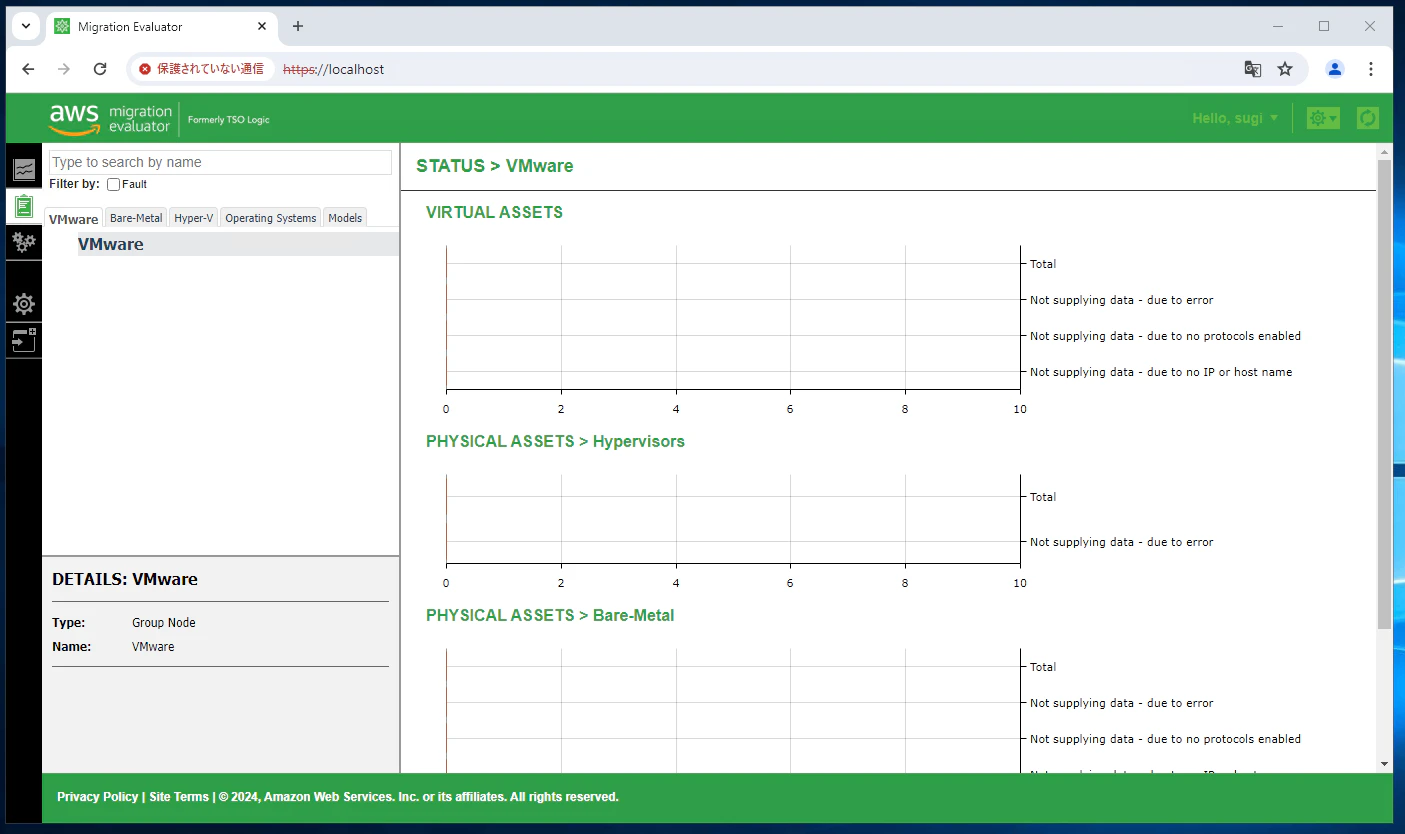This screenshot has height=834, width=1405.
Task: Switch to the Operating Systems tab
Action: [x=271, y=218]
